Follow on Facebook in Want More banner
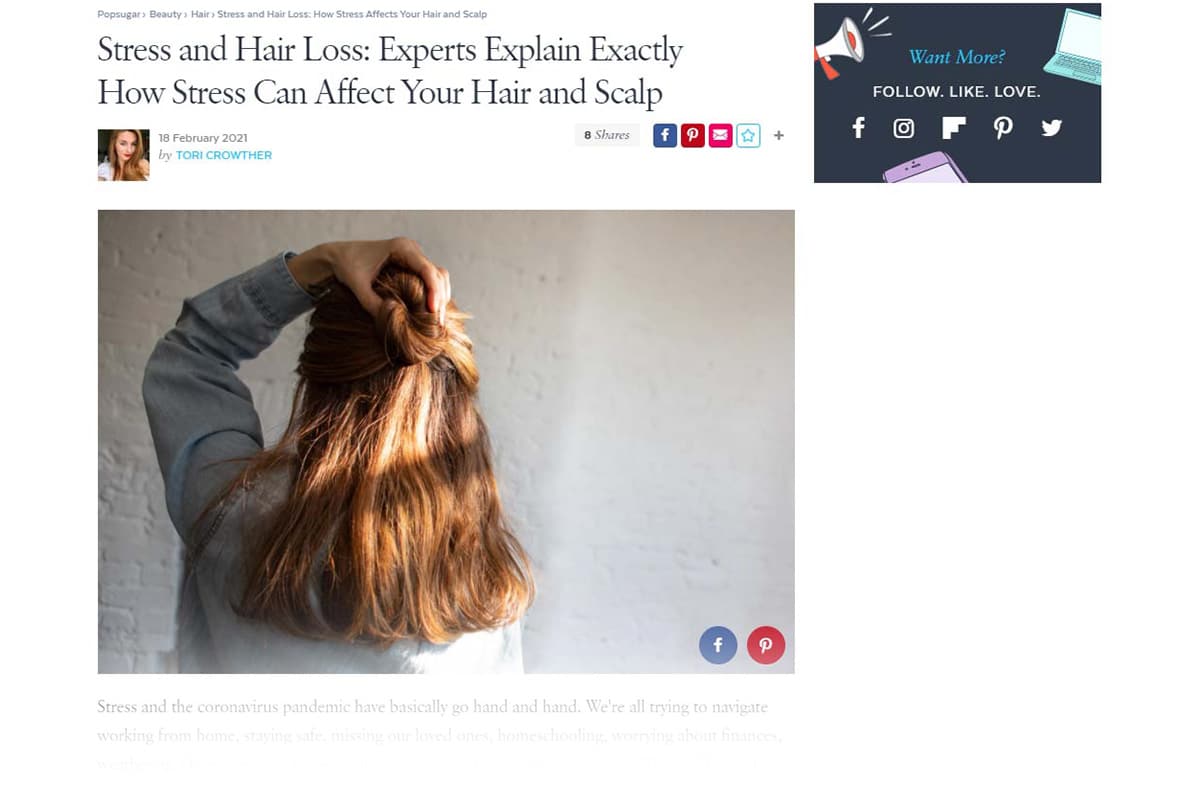Viewport: 1200px width, 800px height. 858,128
